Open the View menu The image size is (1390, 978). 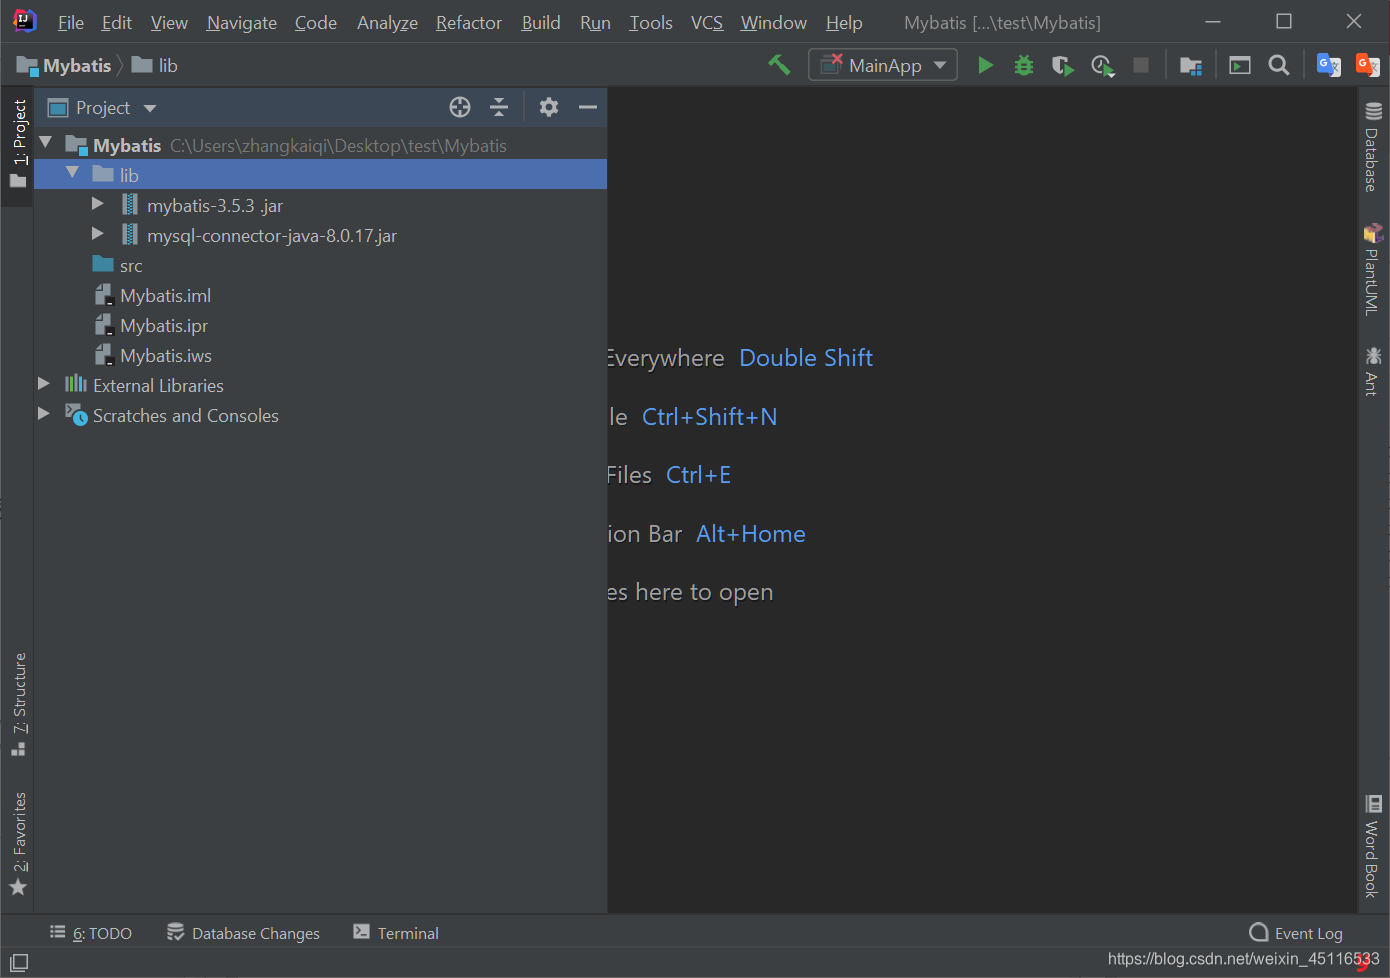pos(169,22)
